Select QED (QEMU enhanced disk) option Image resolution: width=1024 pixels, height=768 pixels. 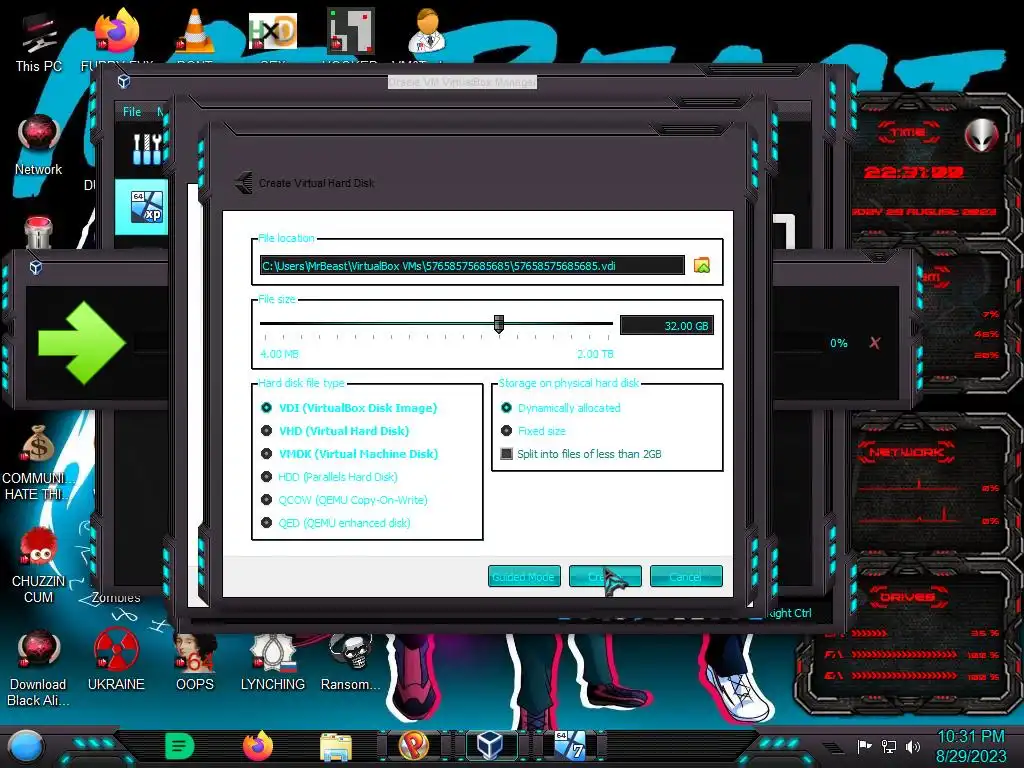[336, 522]
